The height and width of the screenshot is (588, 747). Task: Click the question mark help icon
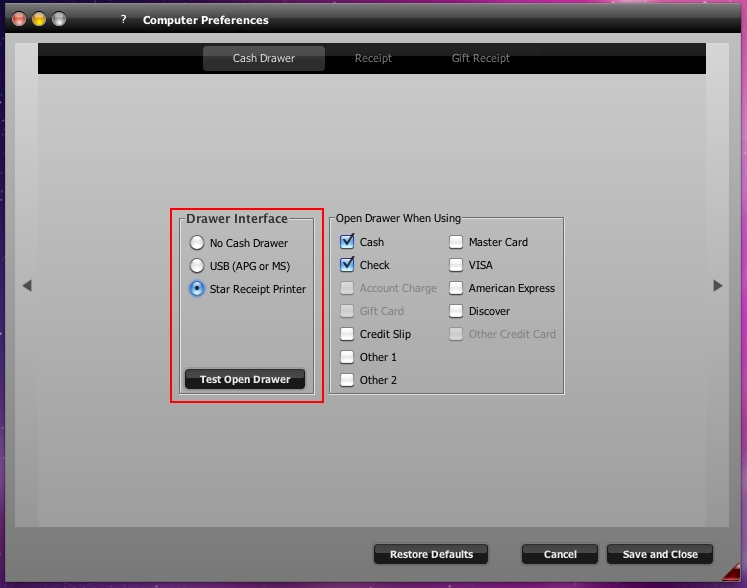(x=123, y=19)
